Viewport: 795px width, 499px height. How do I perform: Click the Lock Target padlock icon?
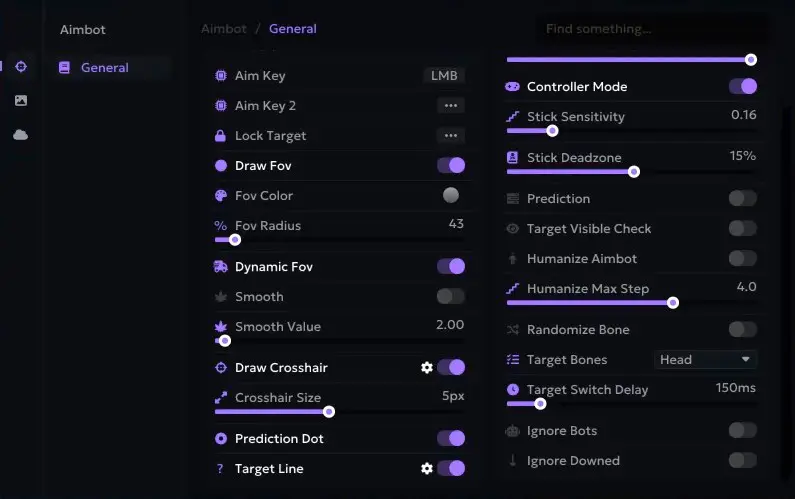[220, 135]
